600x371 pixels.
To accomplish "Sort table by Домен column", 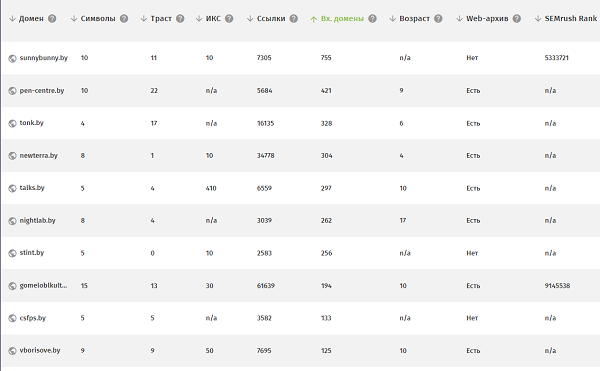I will point(26,18).
